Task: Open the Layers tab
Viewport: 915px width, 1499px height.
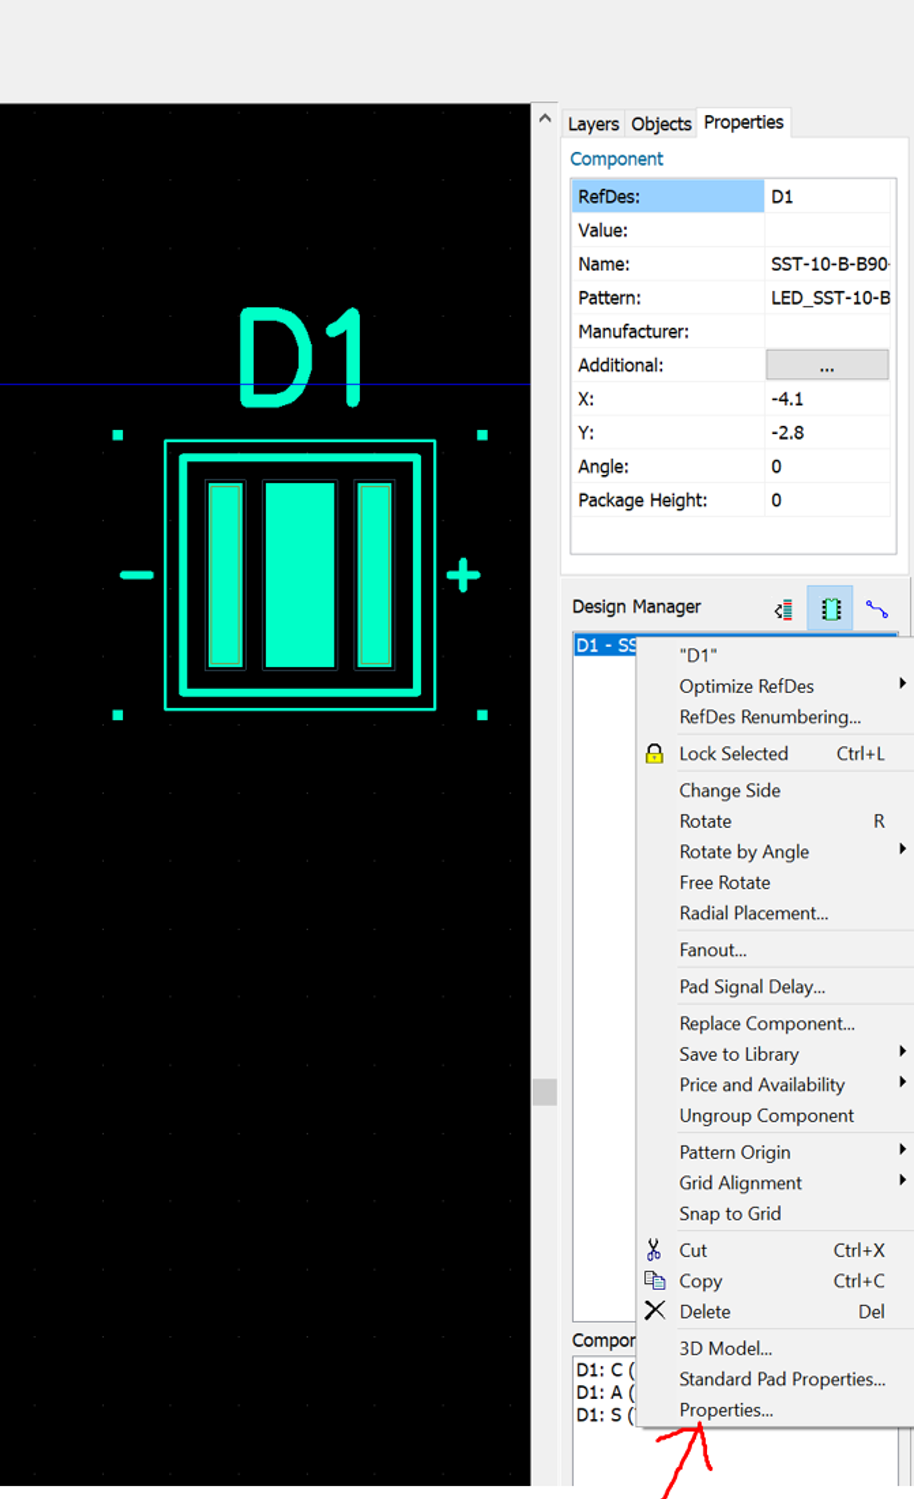Action: [594, 124]
